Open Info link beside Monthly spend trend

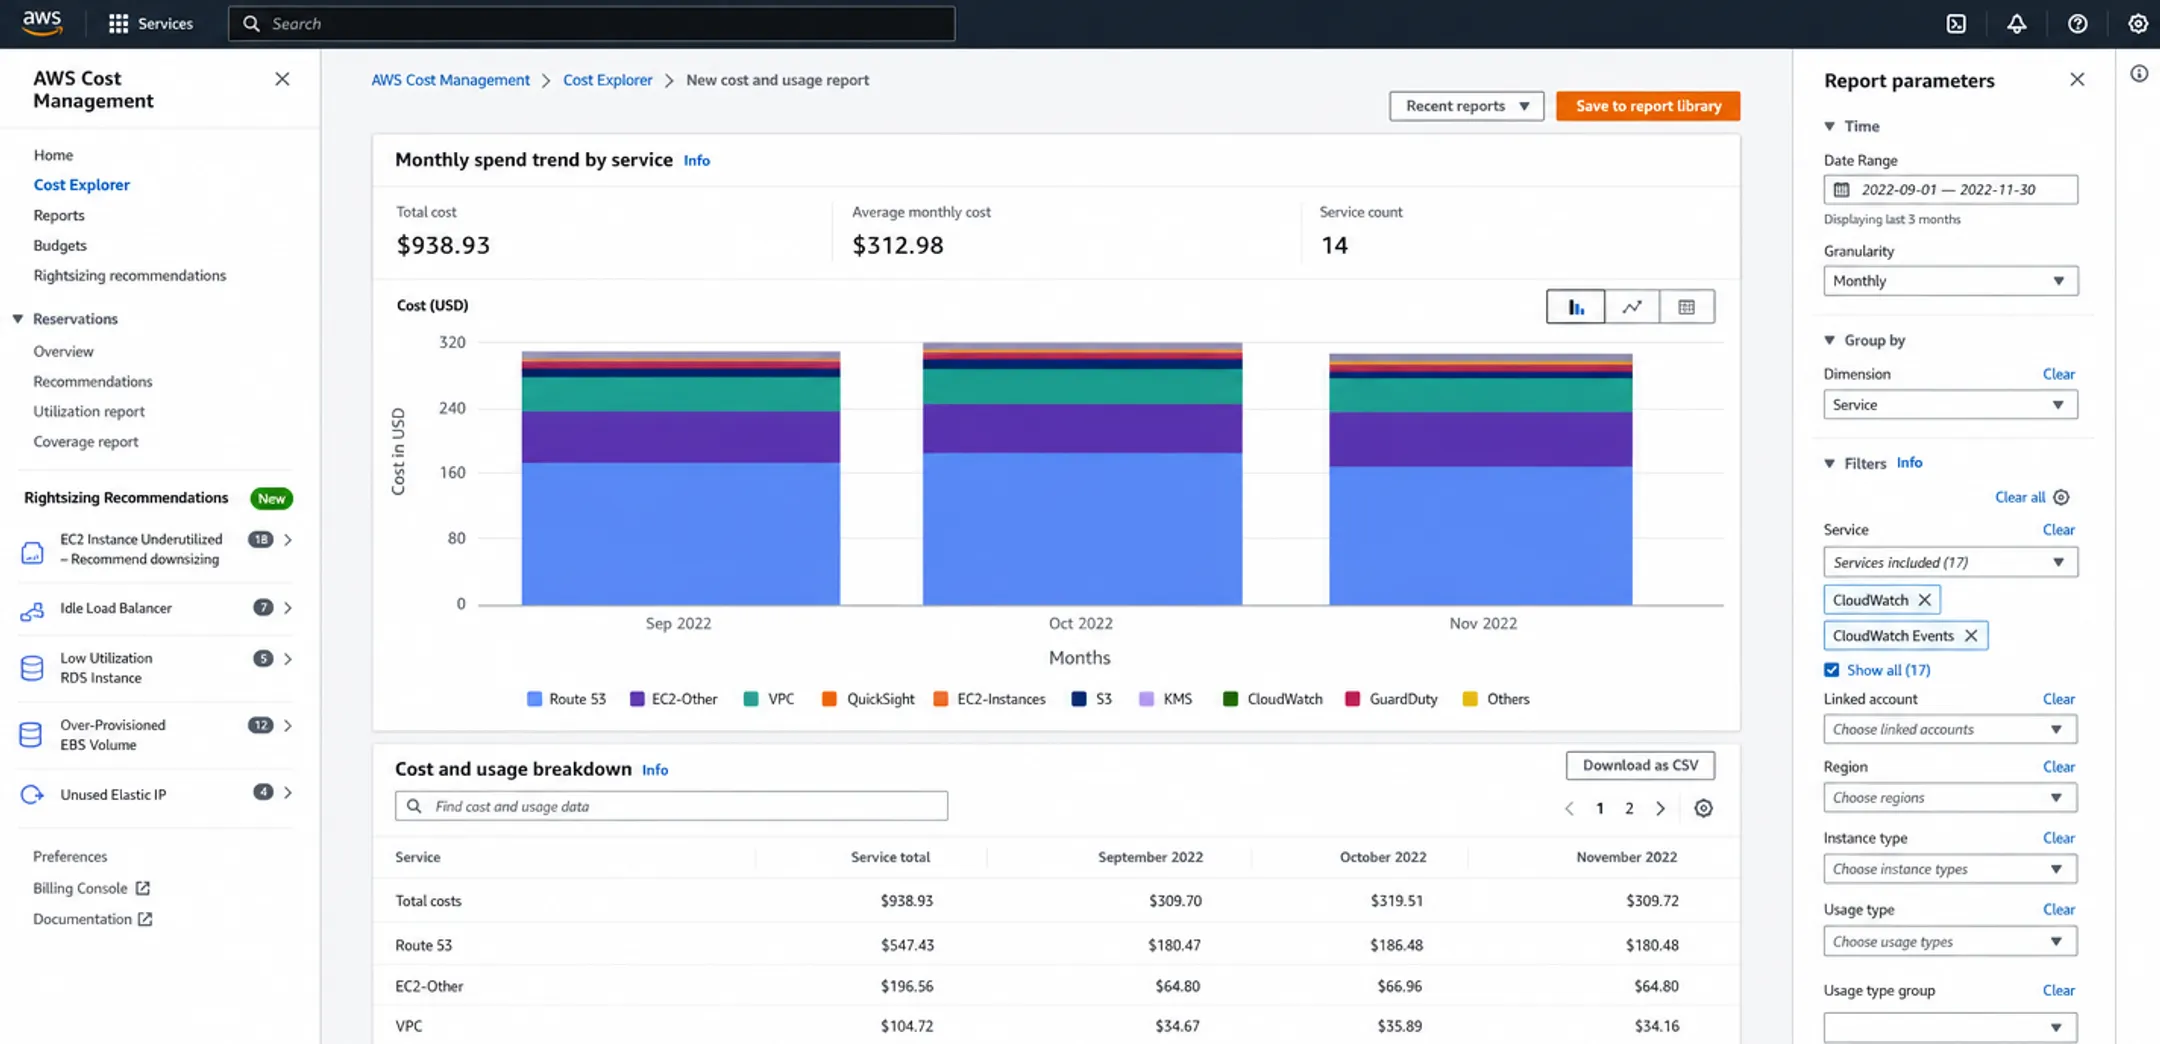pyautogui.click(x=696, y=160)
